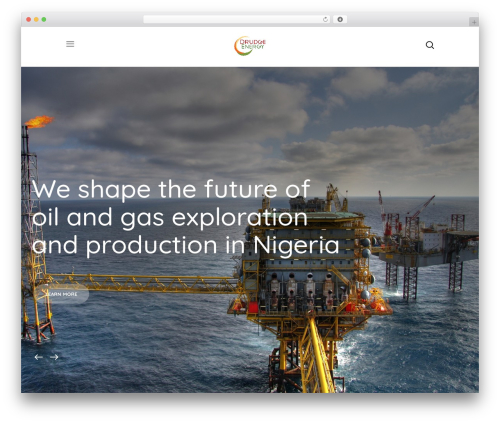Click the Learn More button

(62, 294)
